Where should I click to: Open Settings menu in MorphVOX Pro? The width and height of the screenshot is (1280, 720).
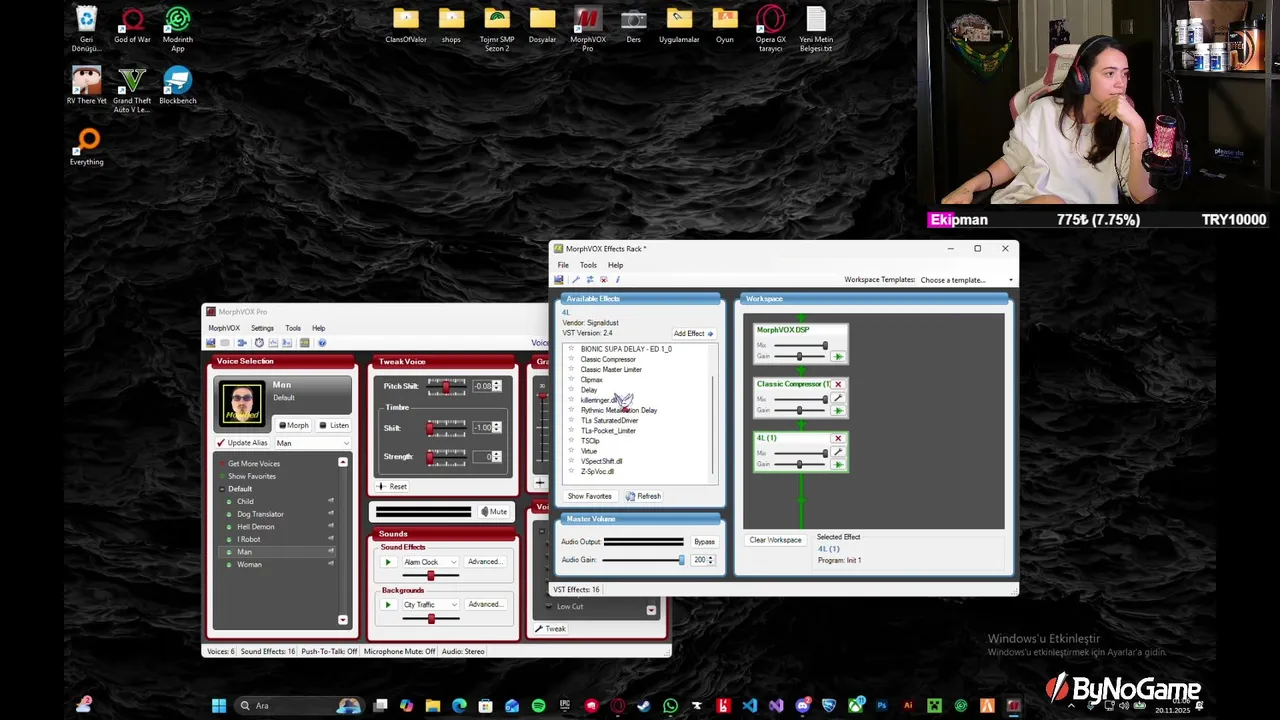pos(262,328)
